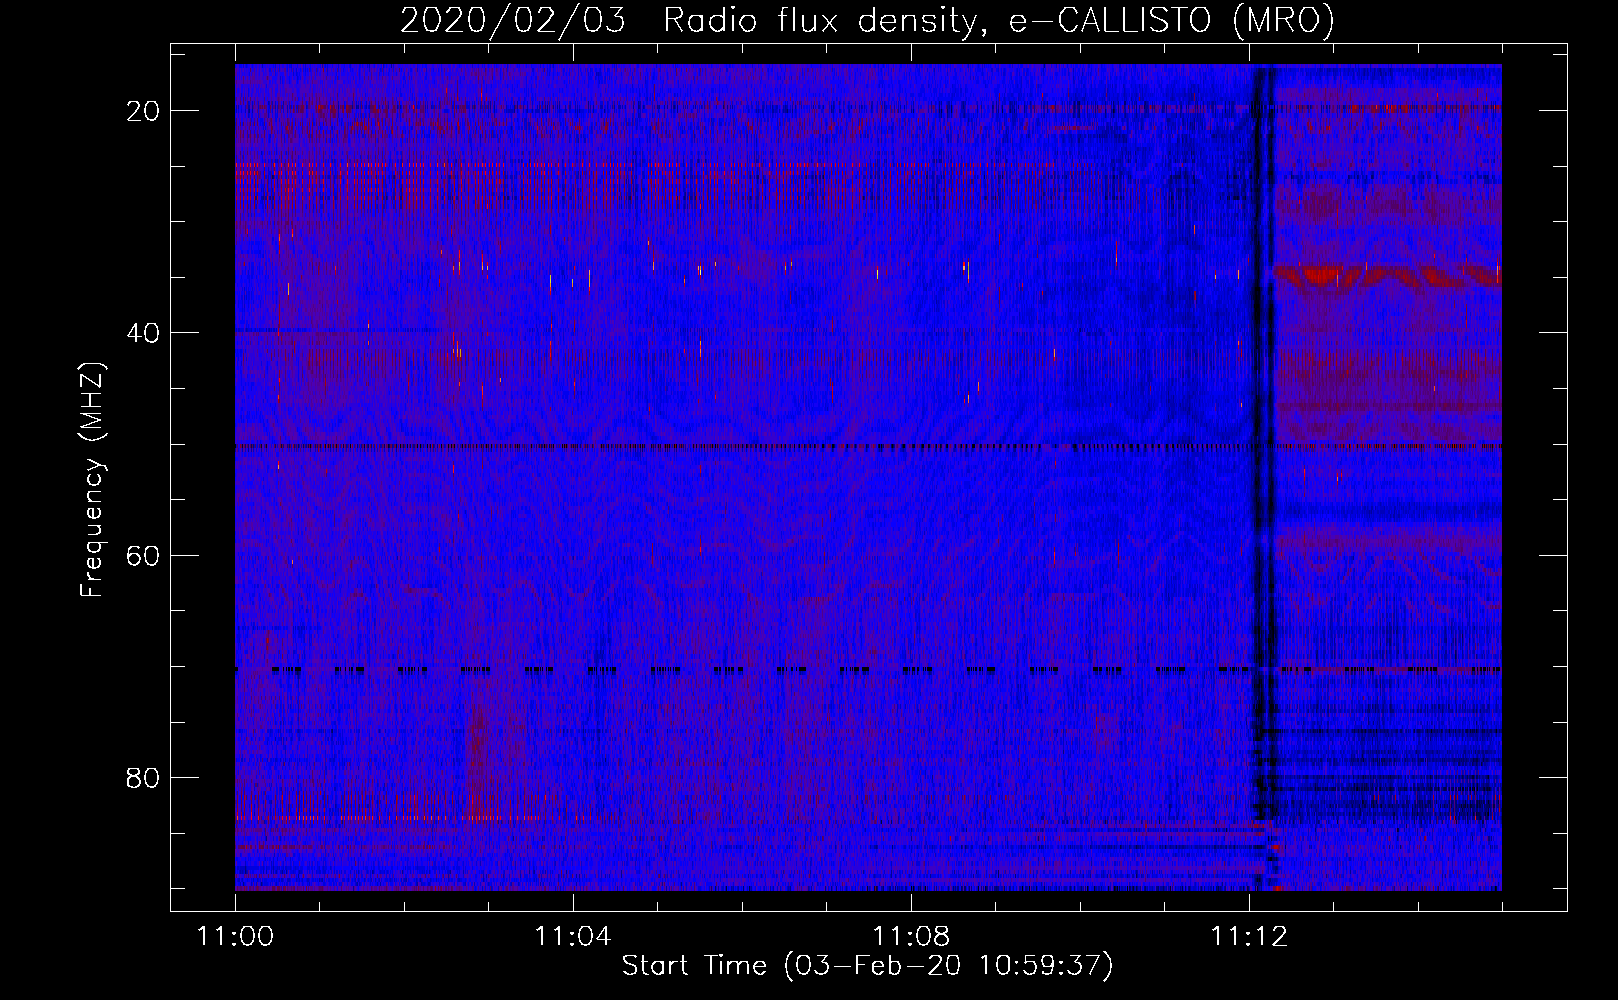Click the 11:12 time tick label

(x=1248, y=937)
